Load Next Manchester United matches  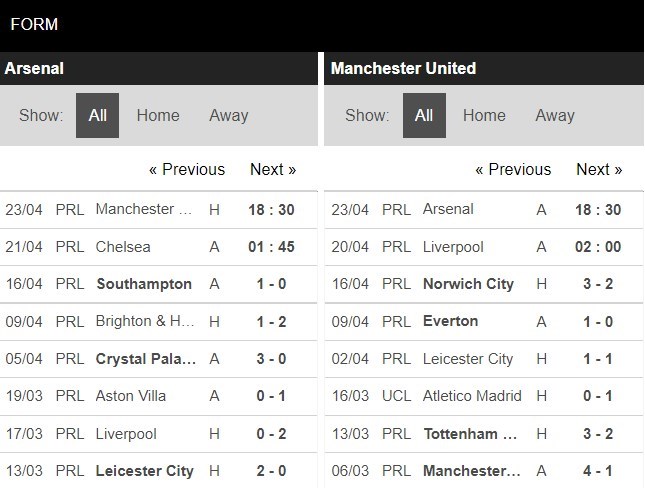[599, 169]
